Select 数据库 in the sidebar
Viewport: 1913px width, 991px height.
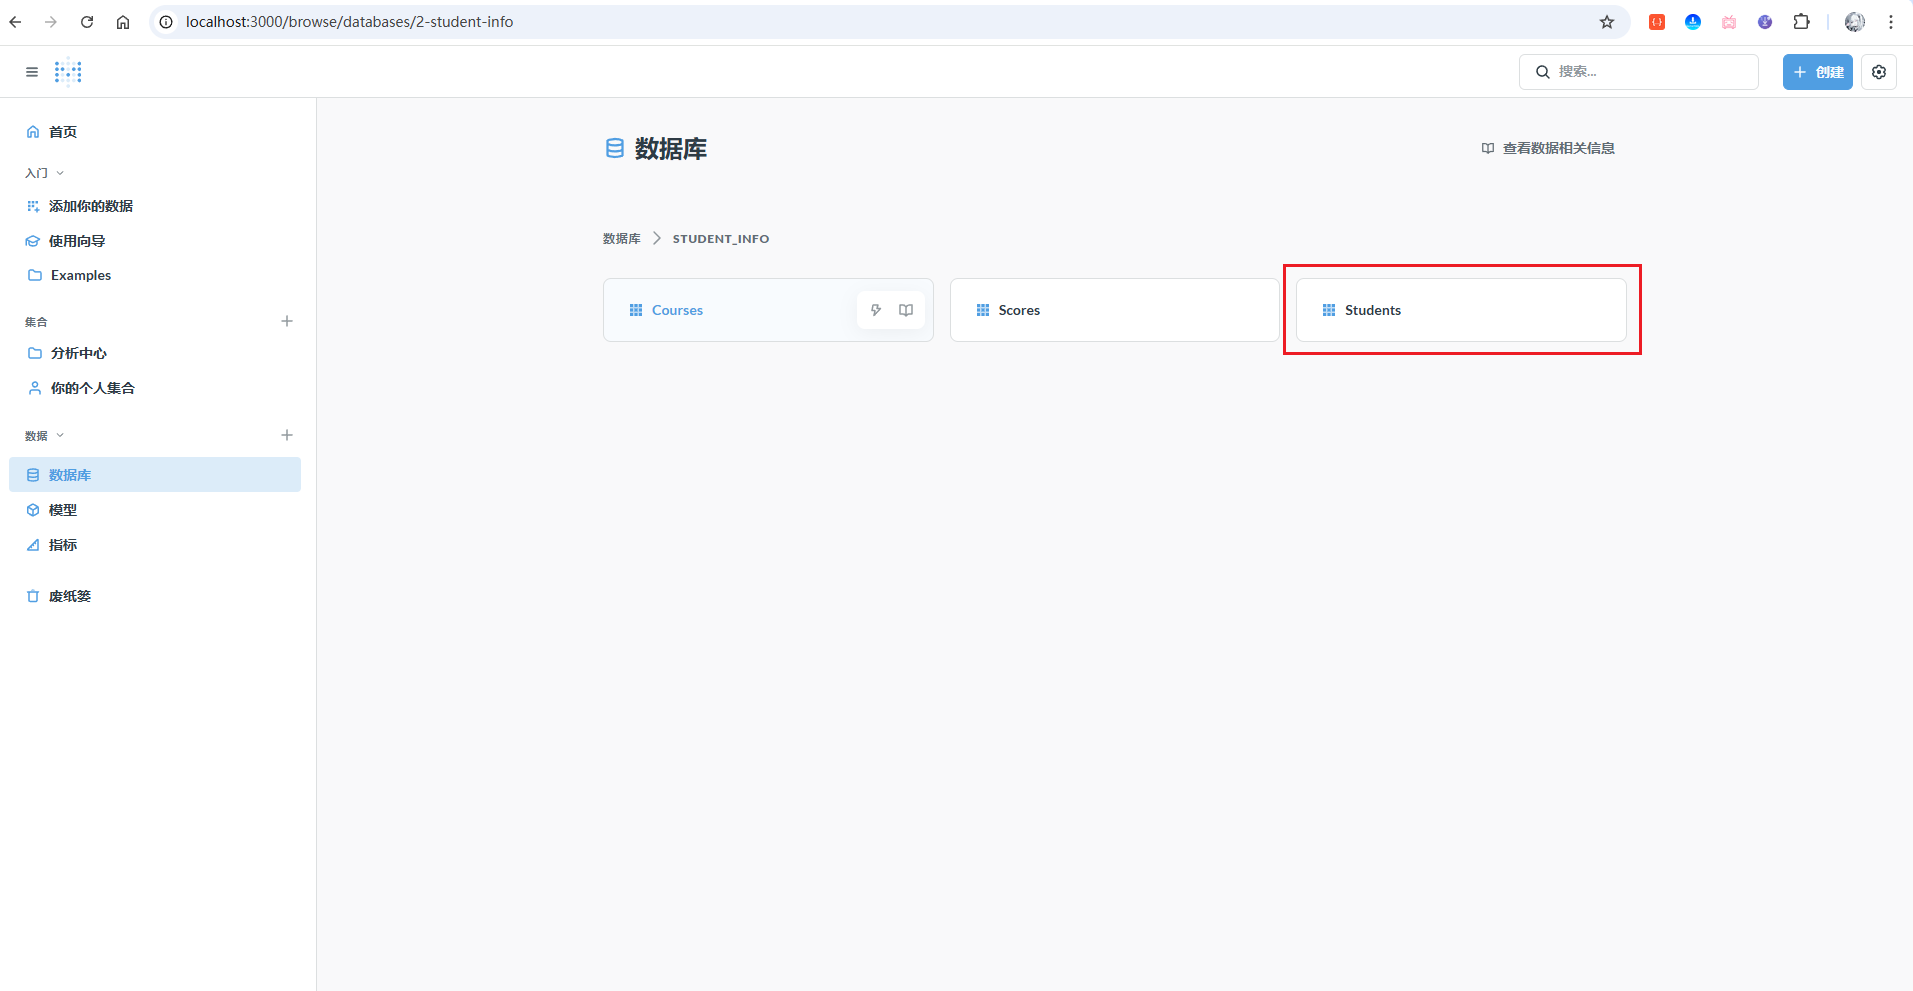(155, 475)
